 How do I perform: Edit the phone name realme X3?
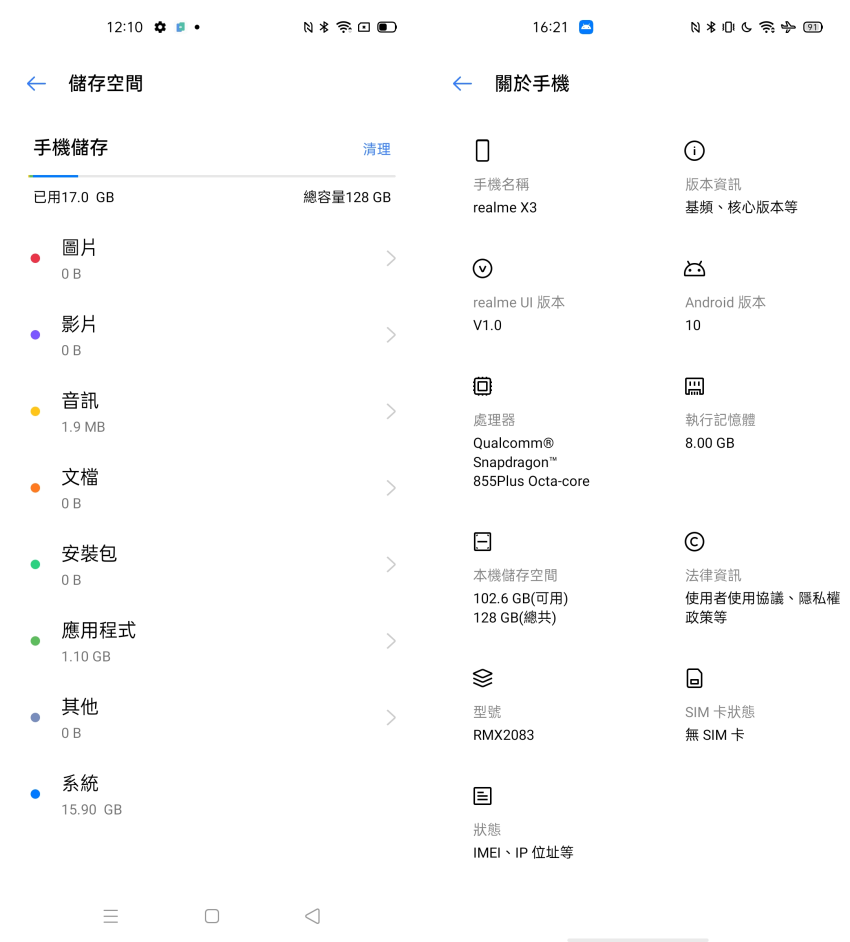click(x=505, y=207)
